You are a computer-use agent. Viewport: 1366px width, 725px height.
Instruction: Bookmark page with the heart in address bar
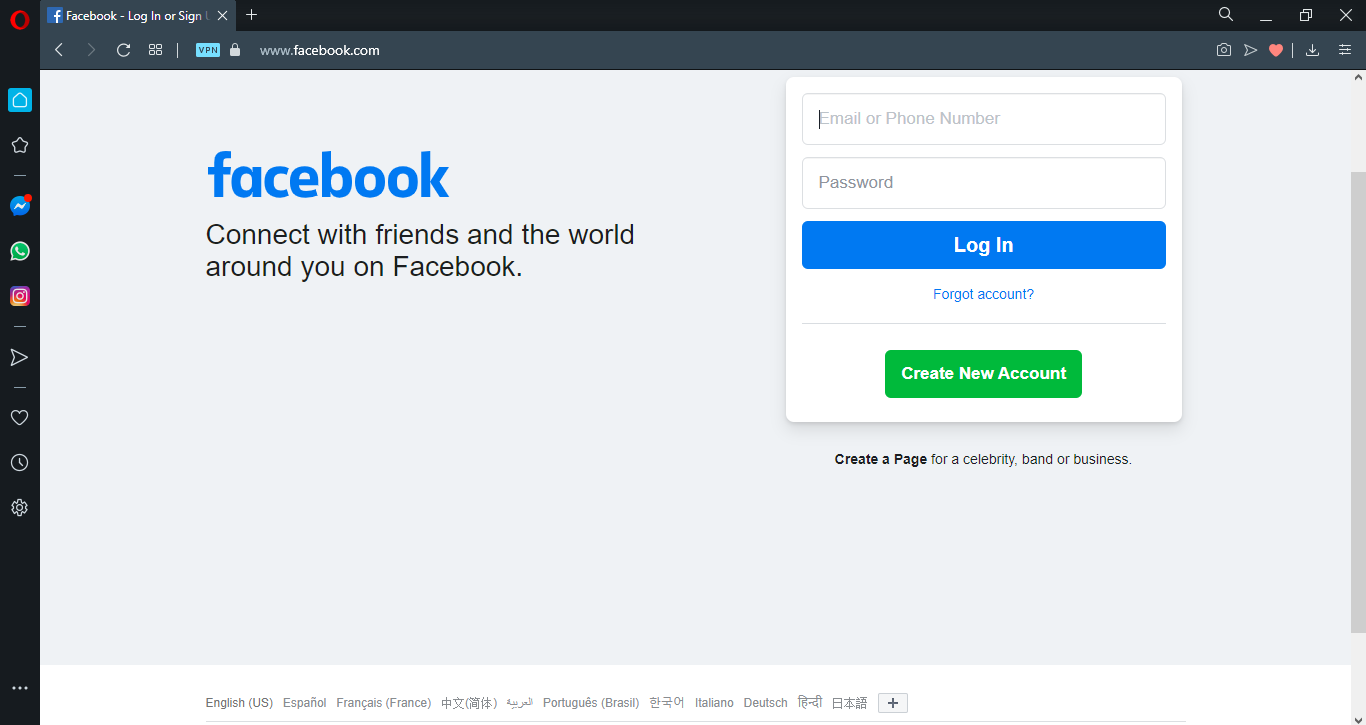coord(1276,50)
